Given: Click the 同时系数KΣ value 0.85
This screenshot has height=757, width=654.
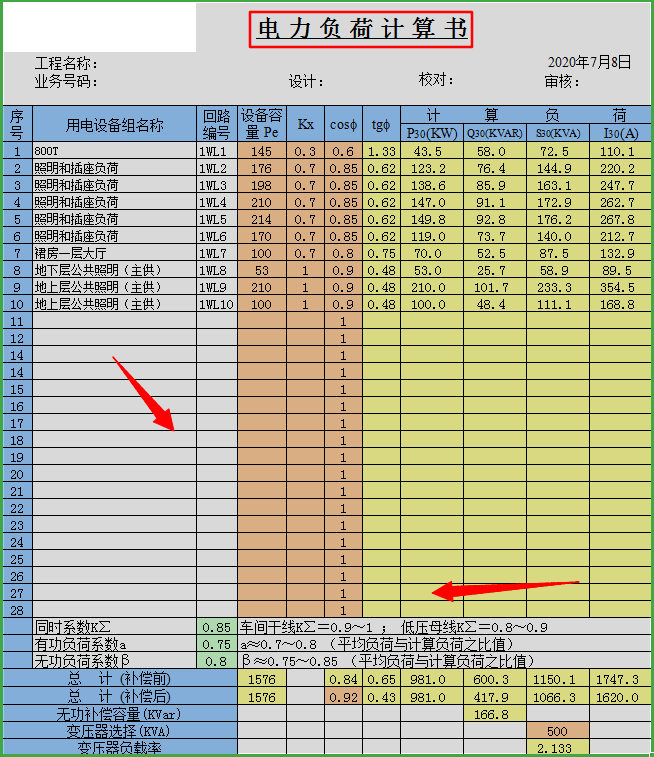Looking at the screenshot, I should pyautogui.click(x=217, y=627).
